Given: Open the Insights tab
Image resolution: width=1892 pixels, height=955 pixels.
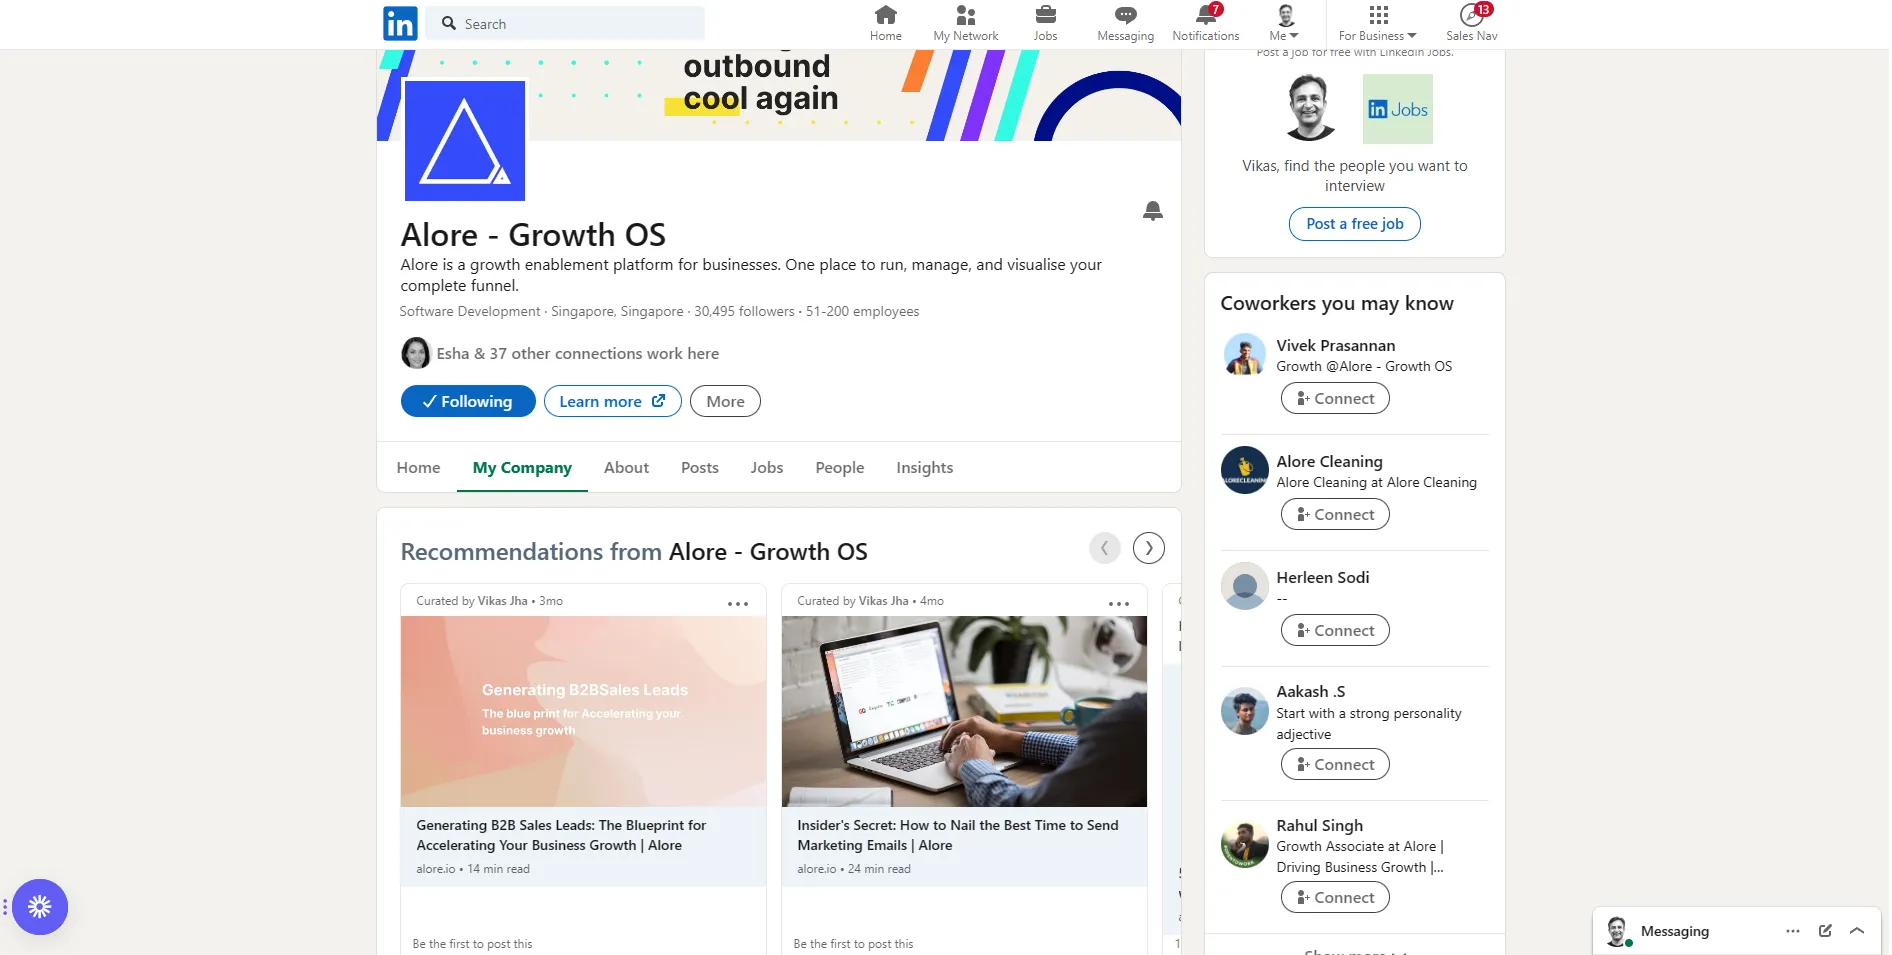Looking at the screenshot, I should tap(924, 467).
